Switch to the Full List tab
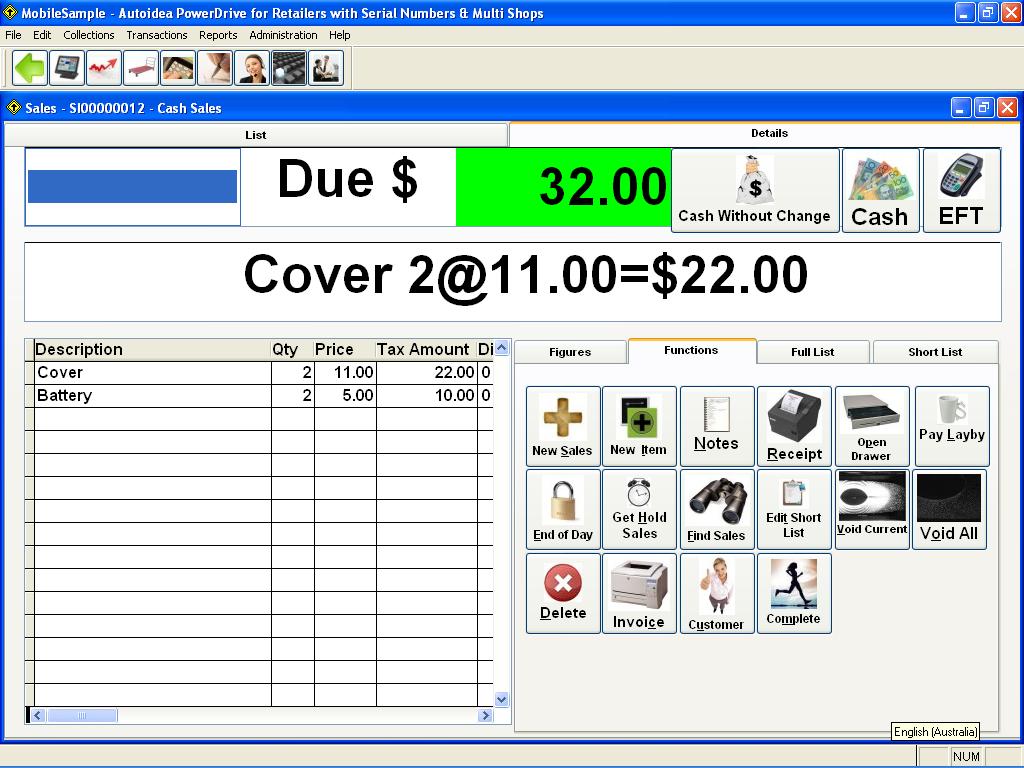 click(x=812, y=352)
